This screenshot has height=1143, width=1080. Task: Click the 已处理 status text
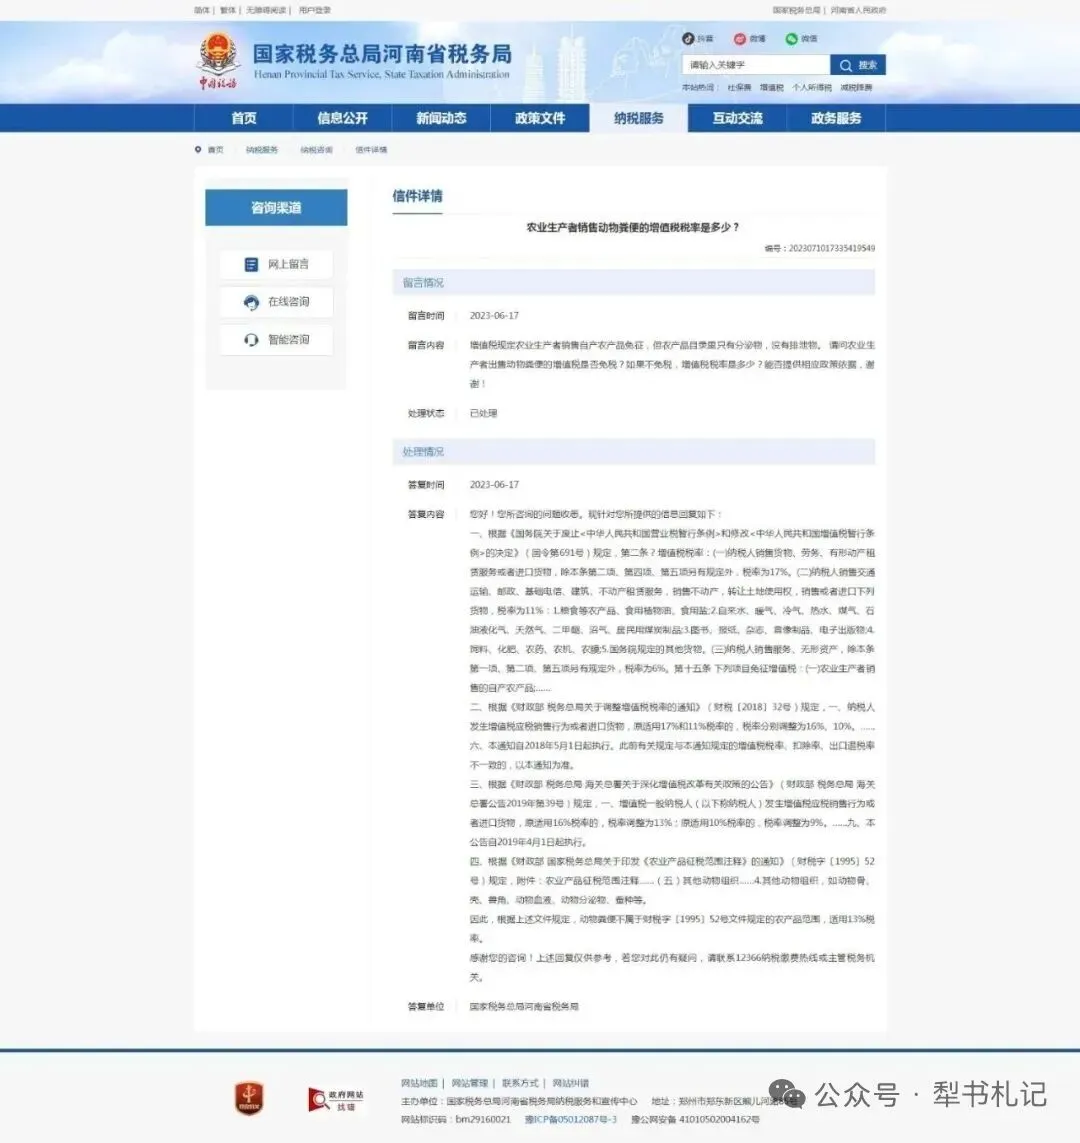coord(483,413)
